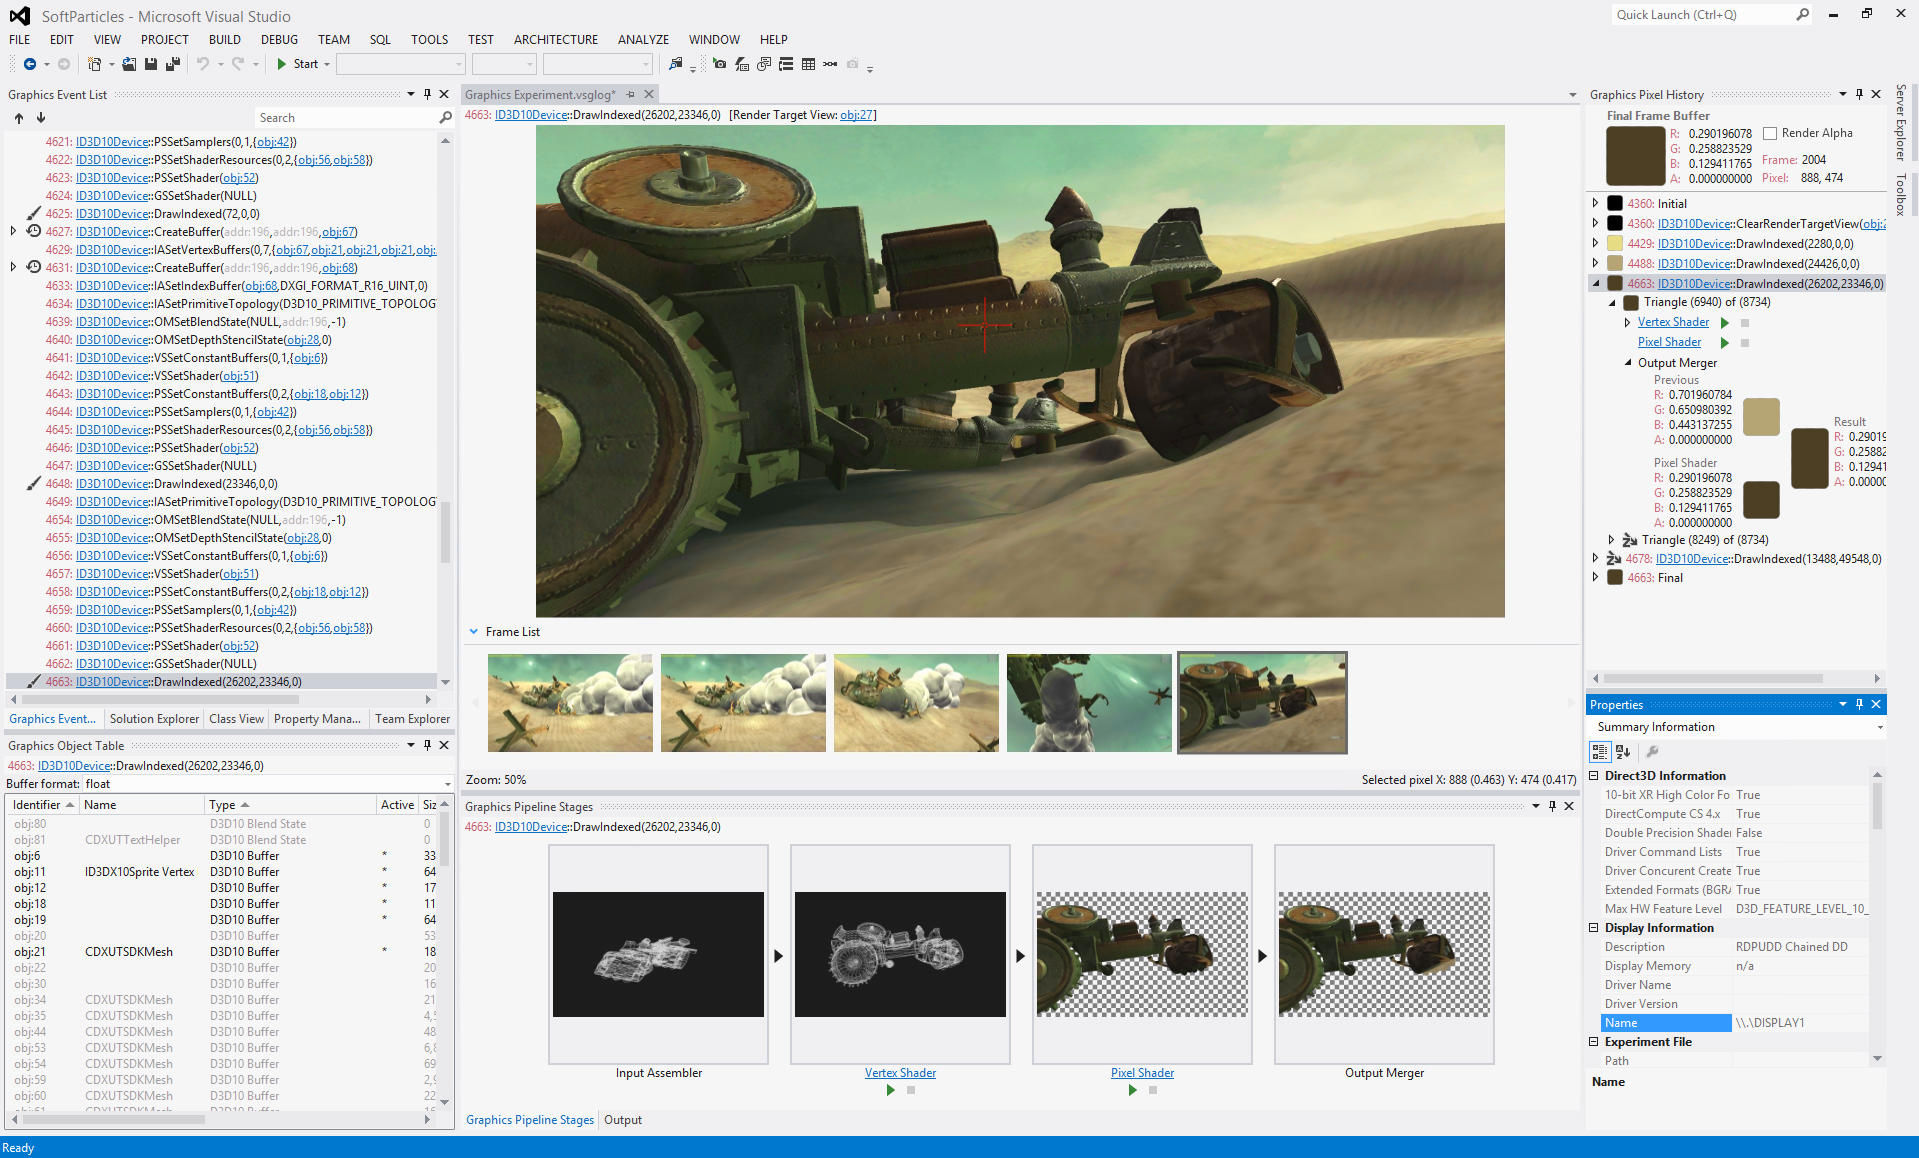The width and height of the screenshot is (1919, 1158).
Task: Expand the Triangle (8249) of (8734) entry
Action: (x=1610, y=539)
